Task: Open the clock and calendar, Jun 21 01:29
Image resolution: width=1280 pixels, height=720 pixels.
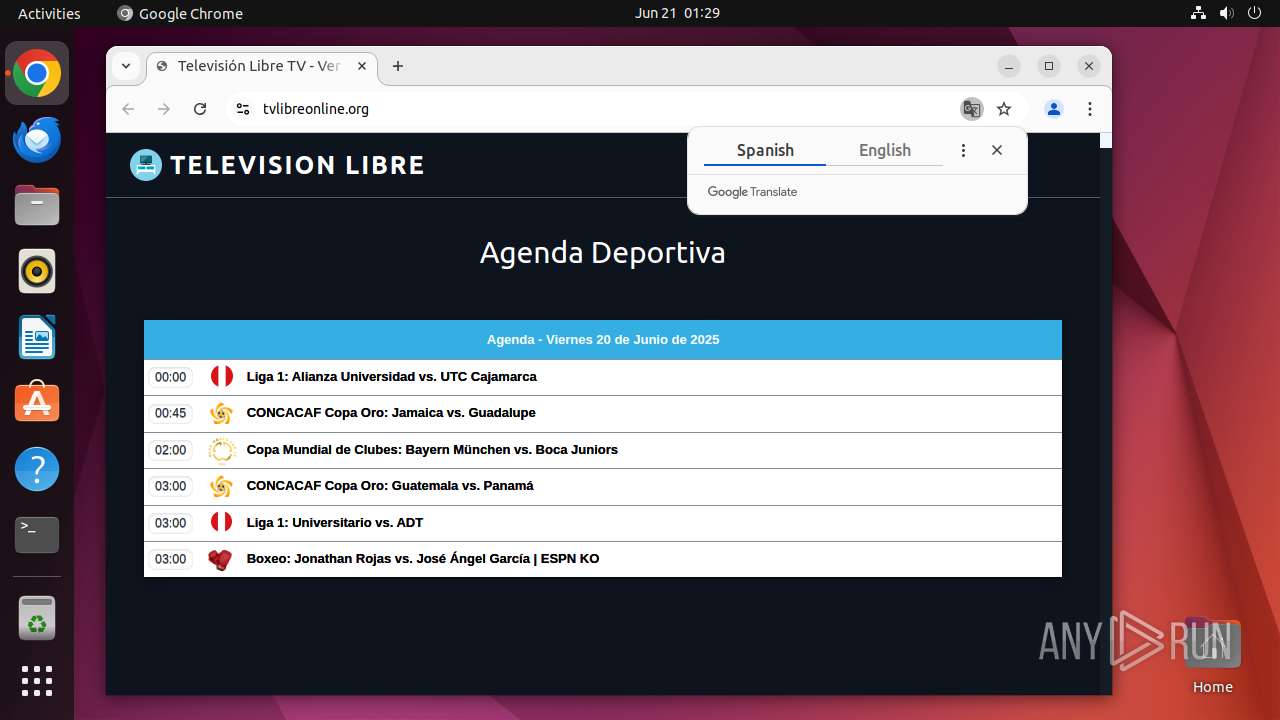Action: 677,13
